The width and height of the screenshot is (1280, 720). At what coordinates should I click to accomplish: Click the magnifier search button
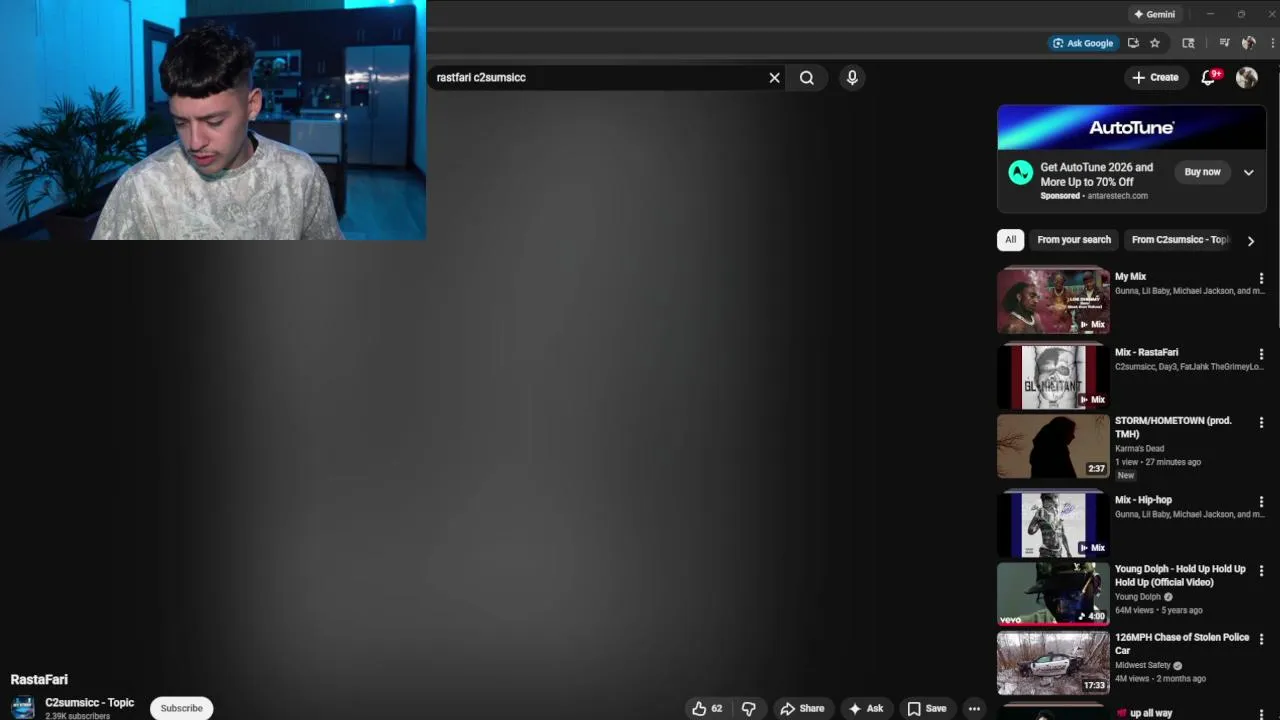[x=807, y=77]
